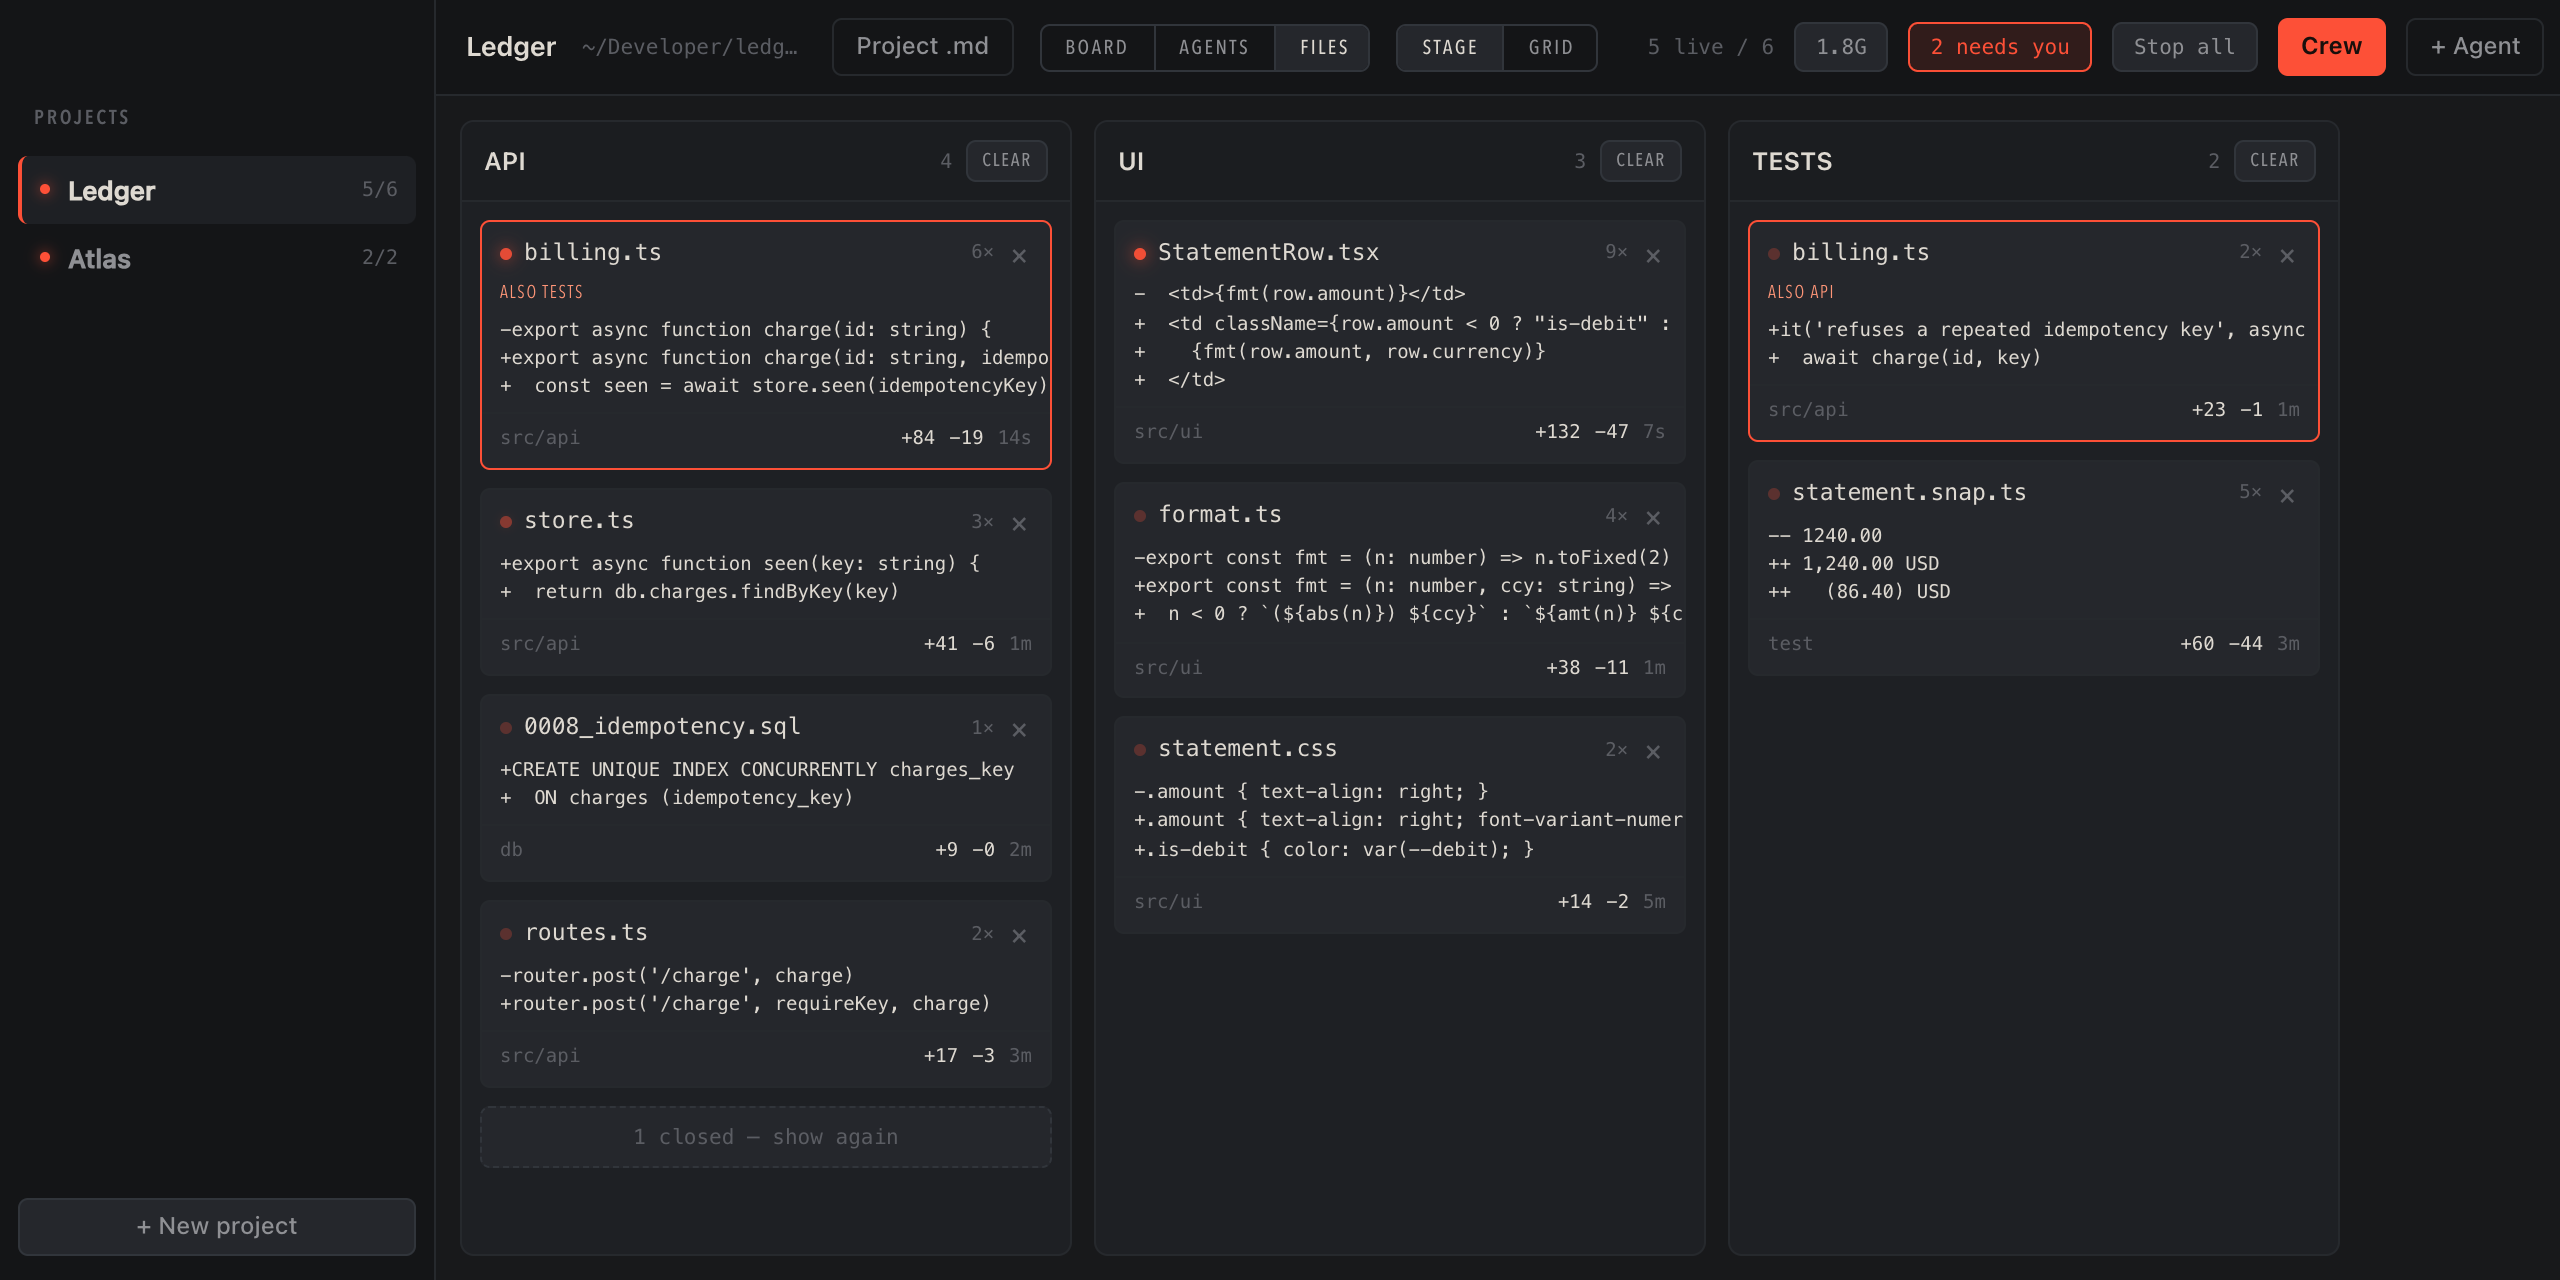
Task: Dismiss the format.ts card
Action: [1653, 518]
